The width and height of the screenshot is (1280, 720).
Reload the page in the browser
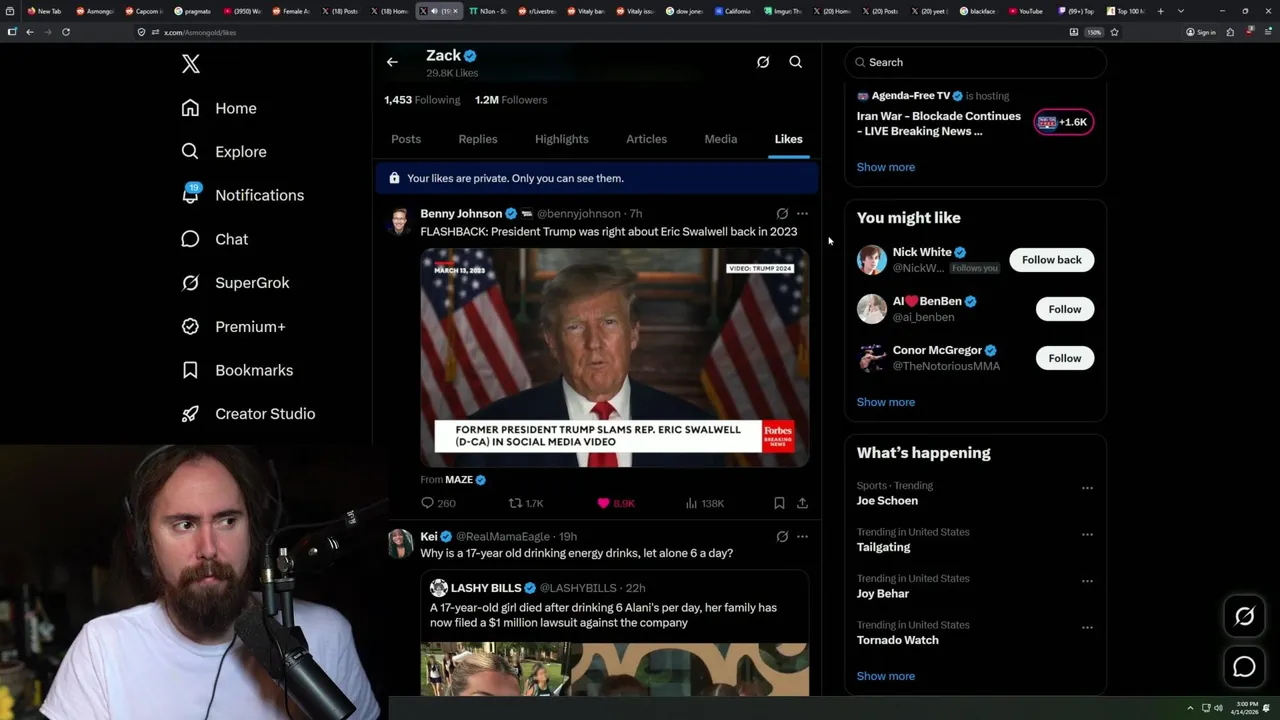coord(66,32)
